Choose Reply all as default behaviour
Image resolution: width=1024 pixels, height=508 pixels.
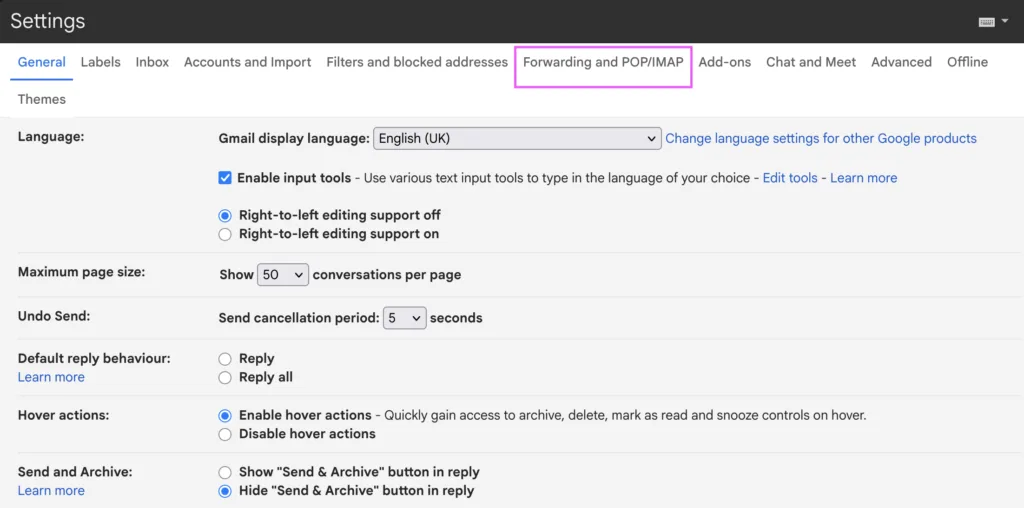[225, 377]
